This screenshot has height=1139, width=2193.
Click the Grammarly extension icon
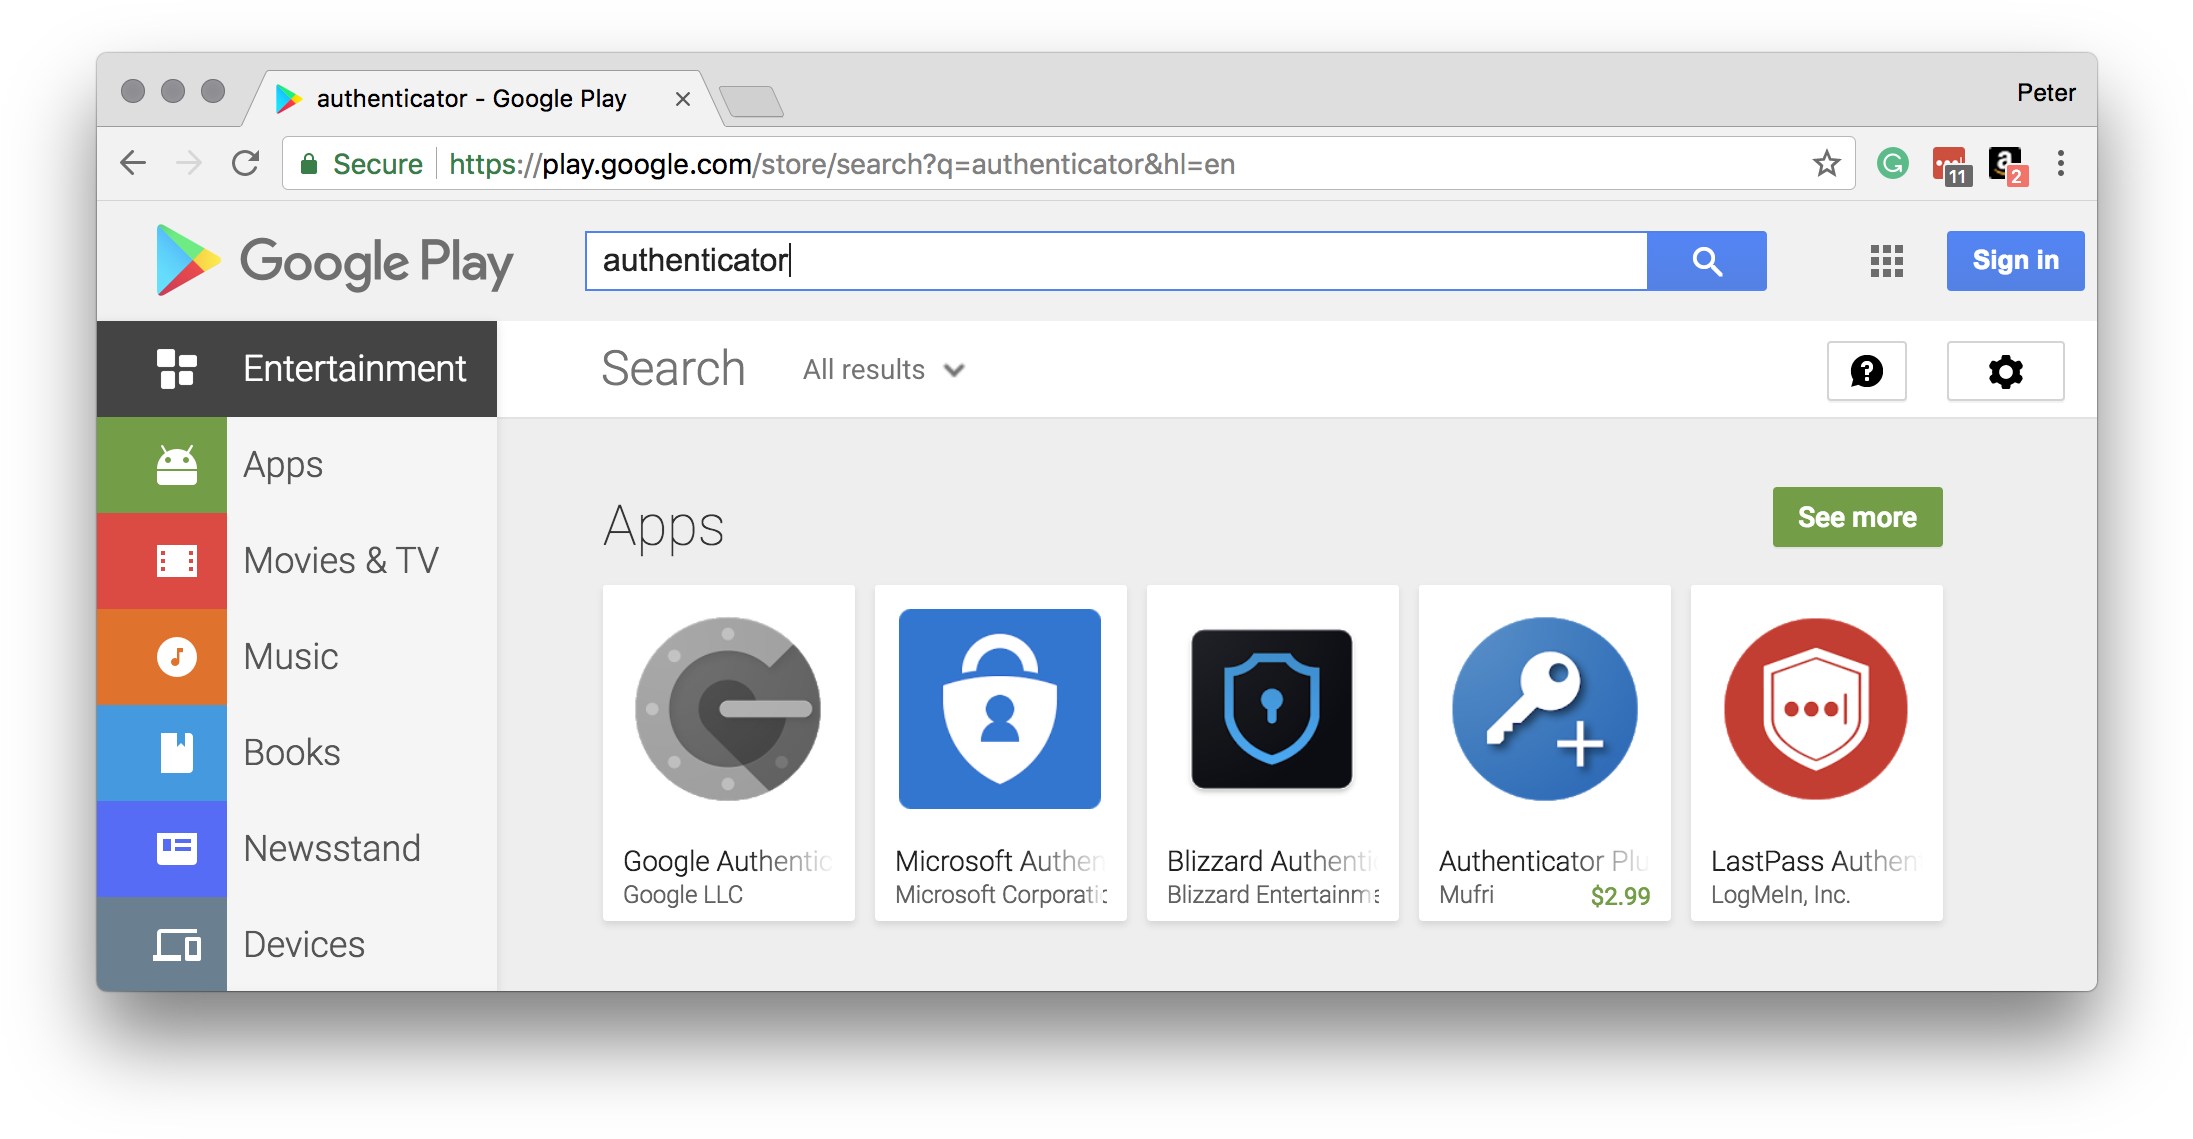pos(1892,163)
